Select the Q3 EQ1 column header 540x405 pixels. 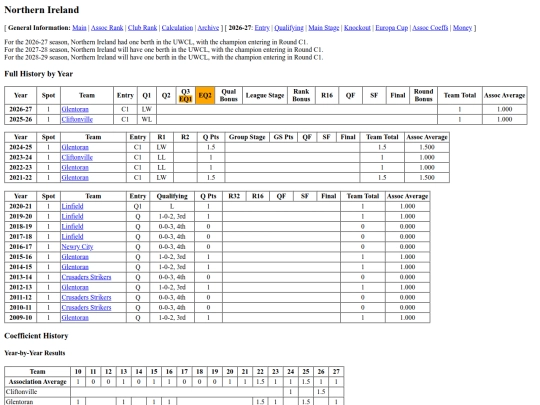[186, 95]
